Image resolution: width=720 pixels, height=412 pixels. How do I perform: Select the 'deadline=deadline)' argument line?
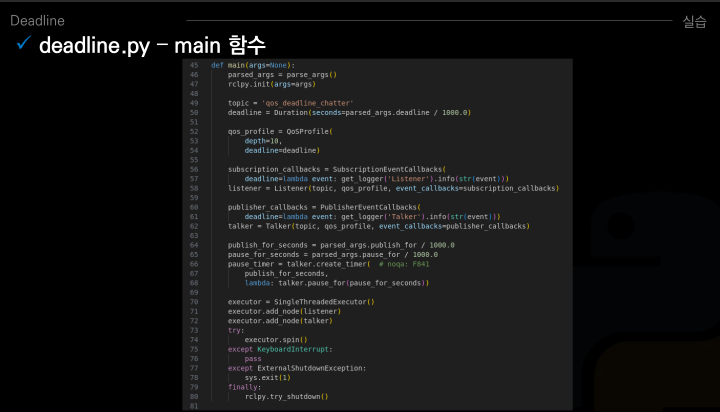pos(282,151)
